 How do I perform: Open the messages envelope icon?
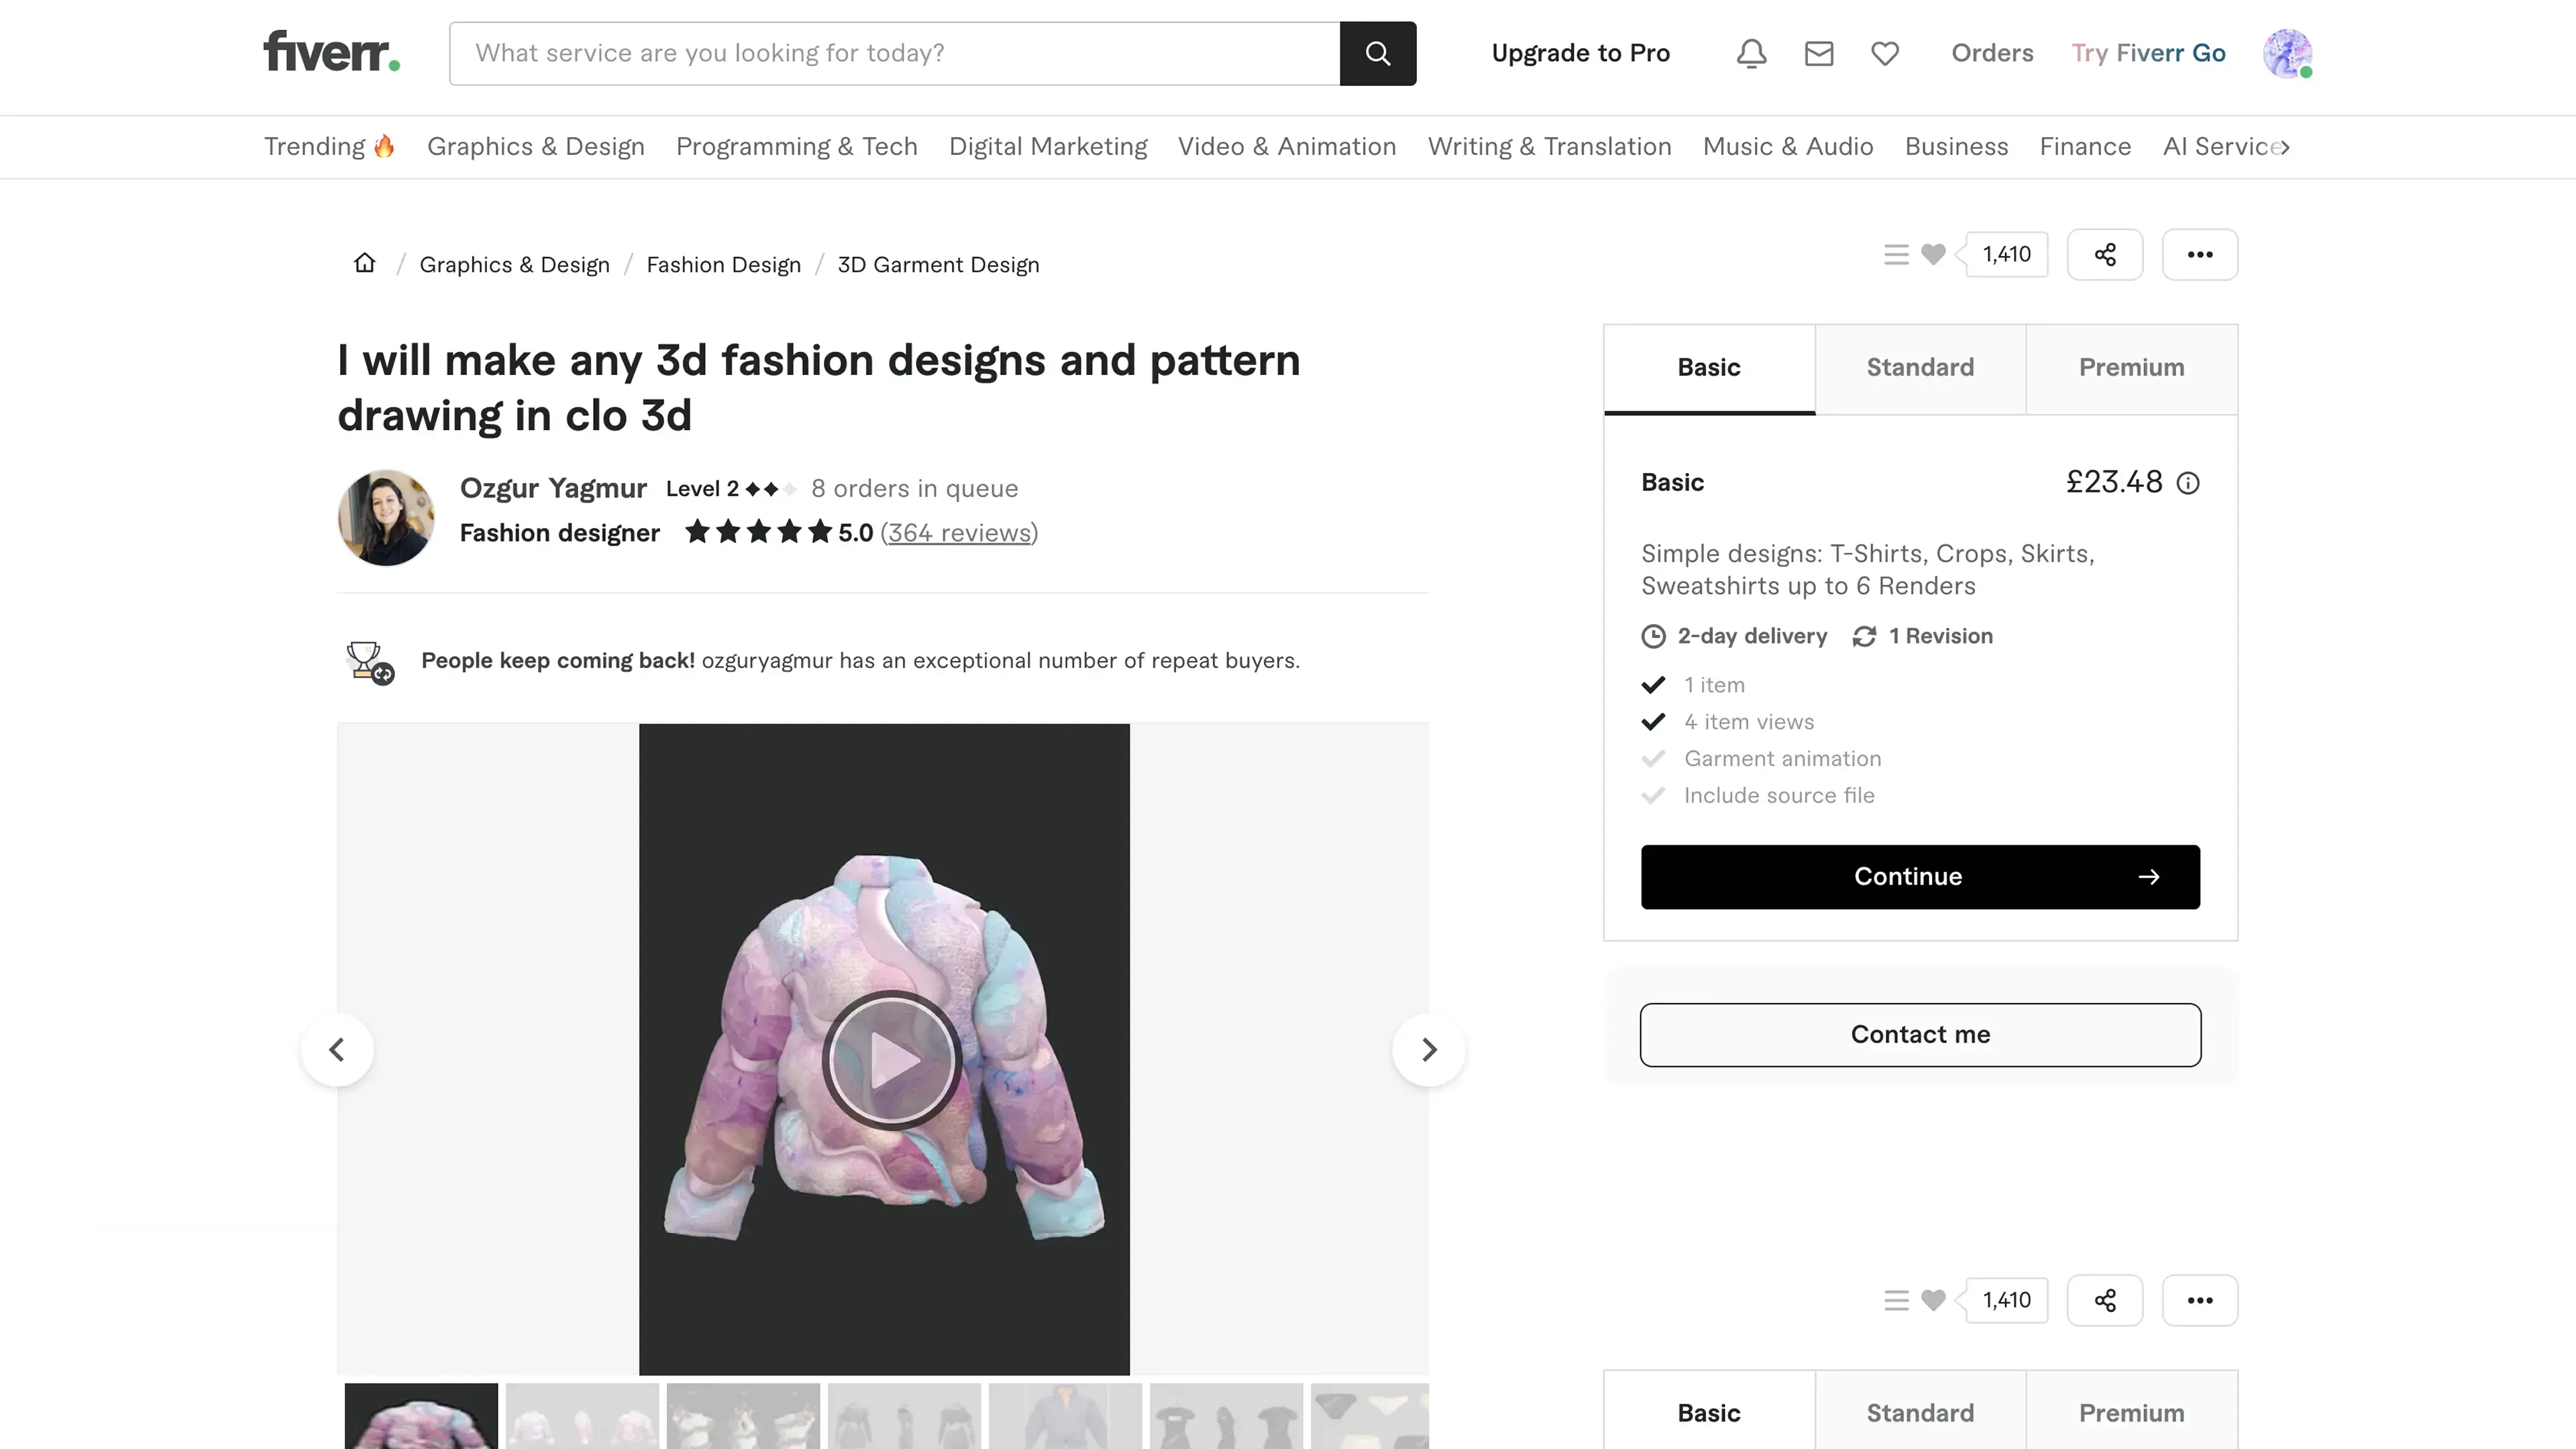pos(1818,53)
